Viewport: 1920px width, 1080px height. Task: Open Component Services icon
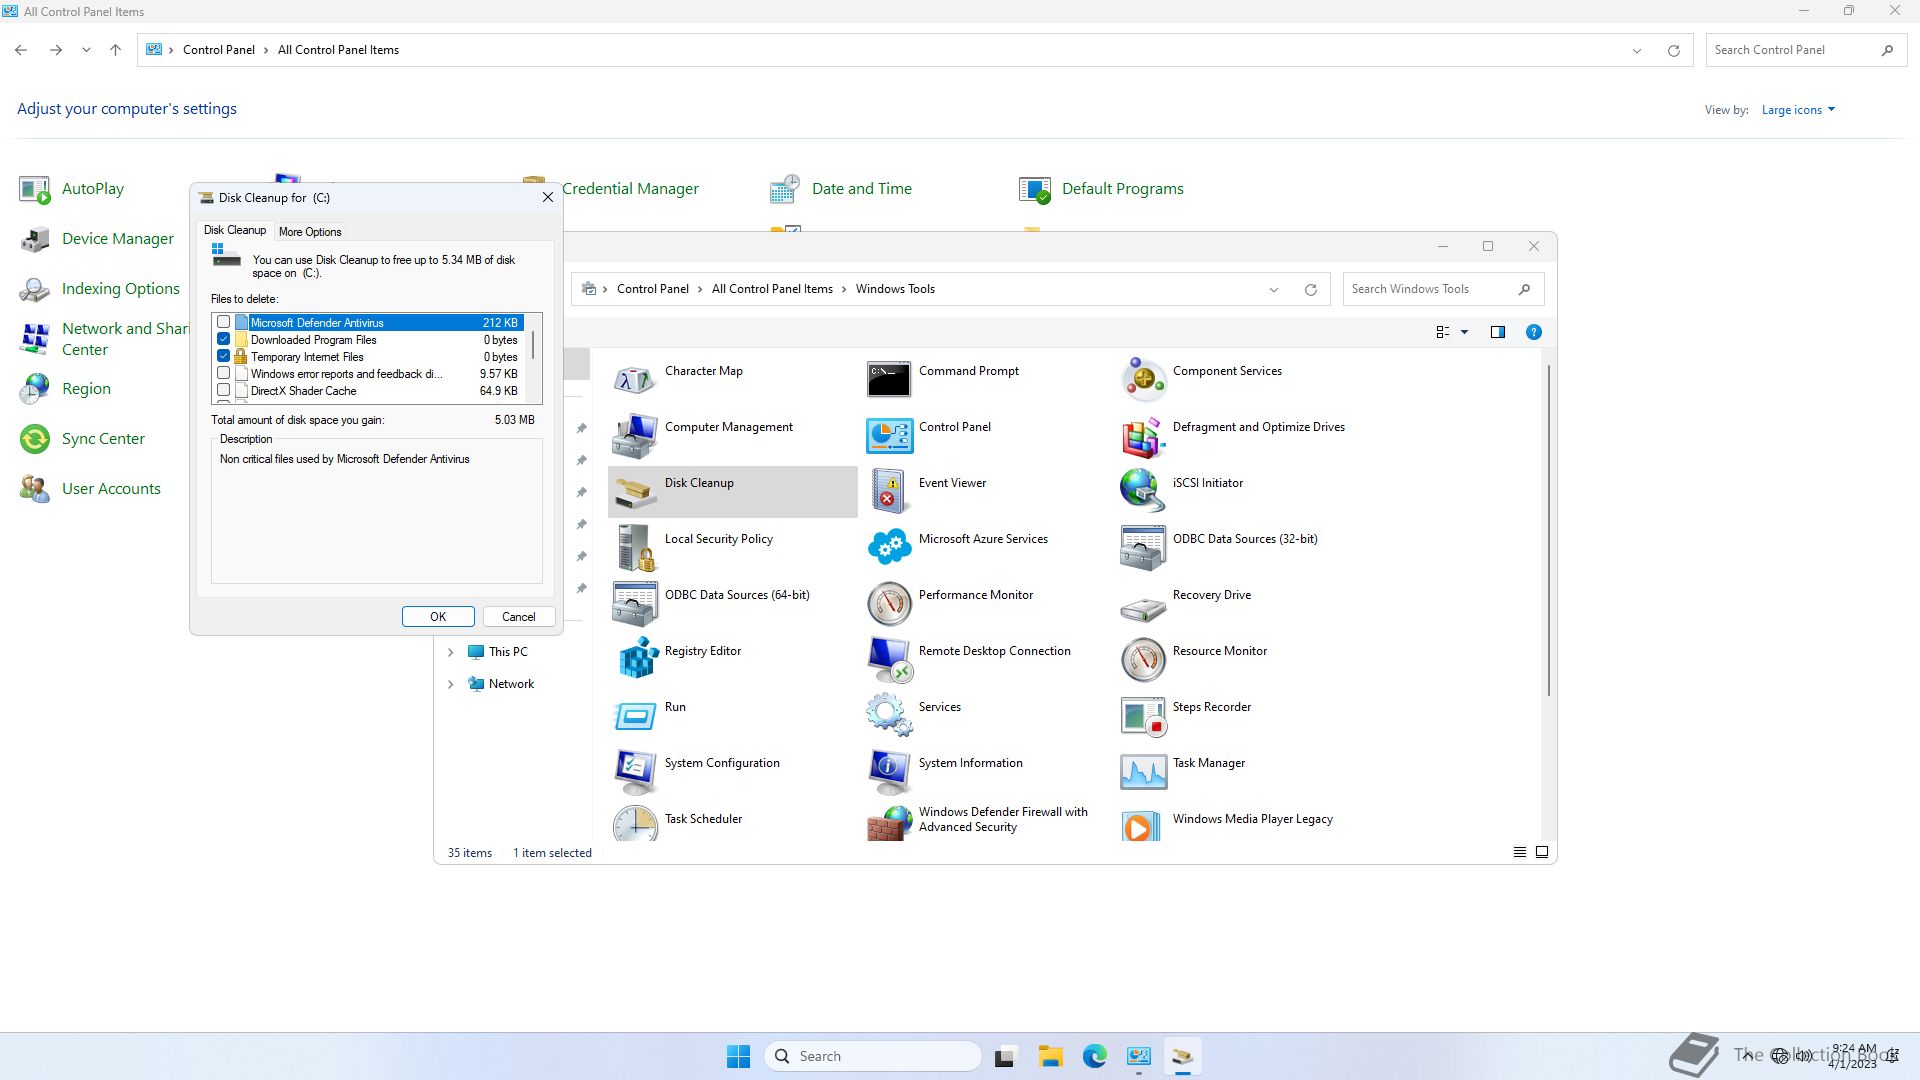coord(1143,380)
